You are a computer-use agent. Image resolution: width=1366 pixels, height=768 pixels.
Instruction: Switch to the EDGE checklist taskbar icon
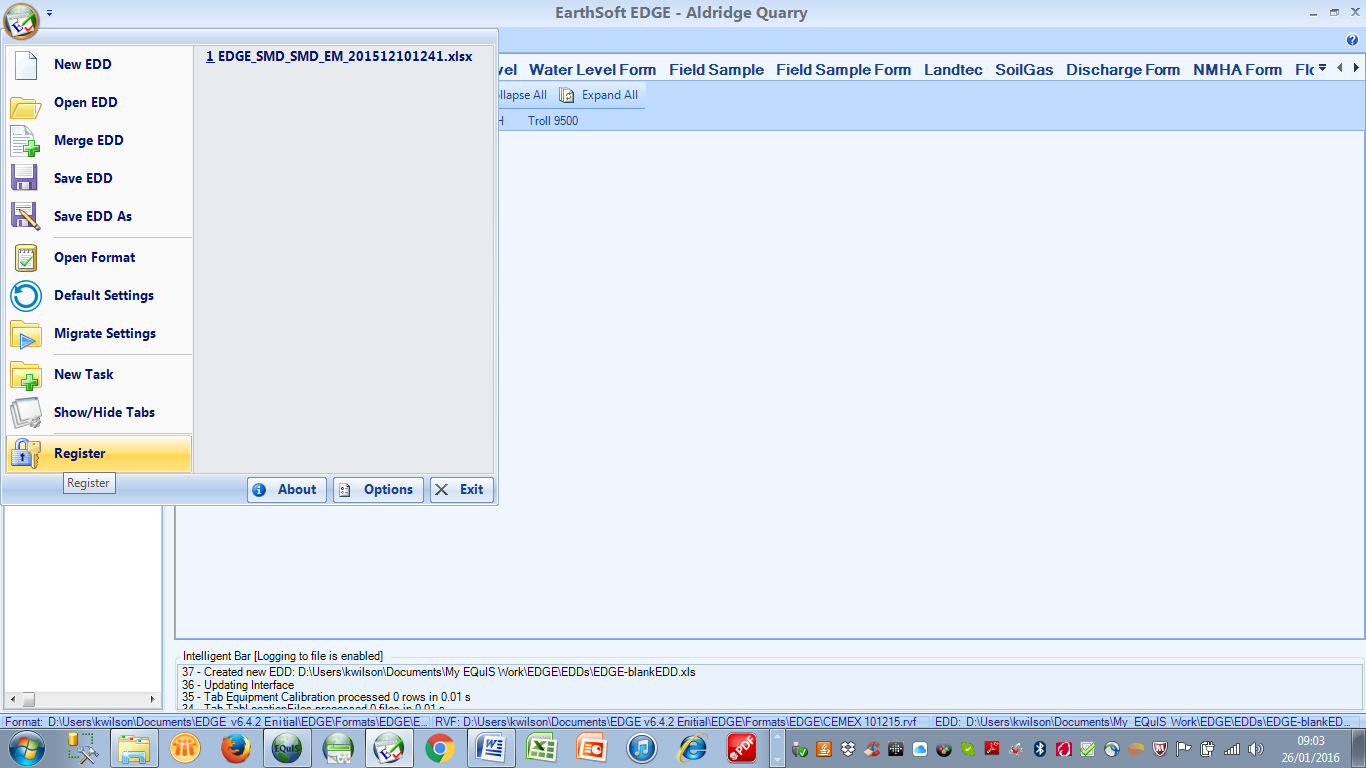click(389, 748)
